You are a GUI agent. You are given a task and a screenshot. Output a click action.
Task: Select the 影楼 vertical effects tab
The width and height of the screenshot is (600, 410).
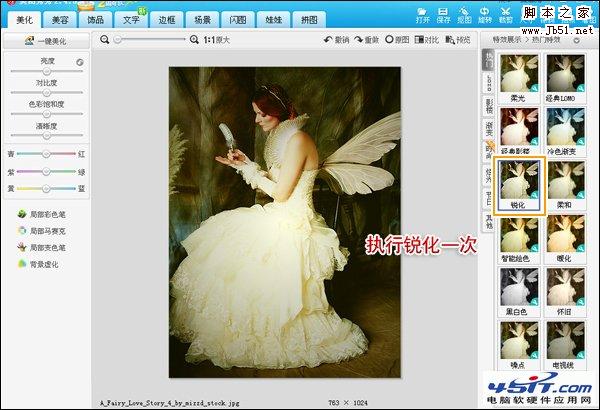(x=488, y=106)
